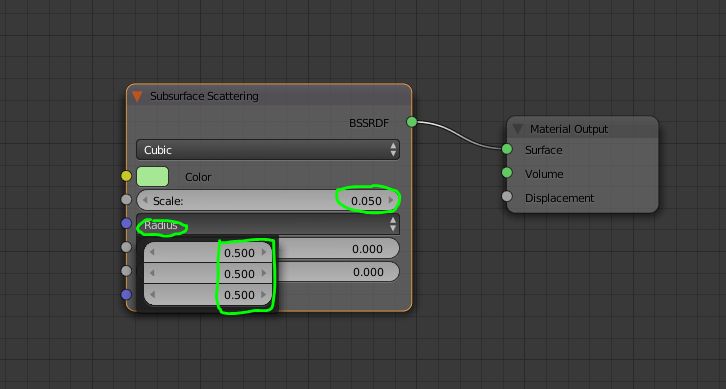Click the bottom blue socket below Radius
726x389 pixels.
(x=126, y=295)
